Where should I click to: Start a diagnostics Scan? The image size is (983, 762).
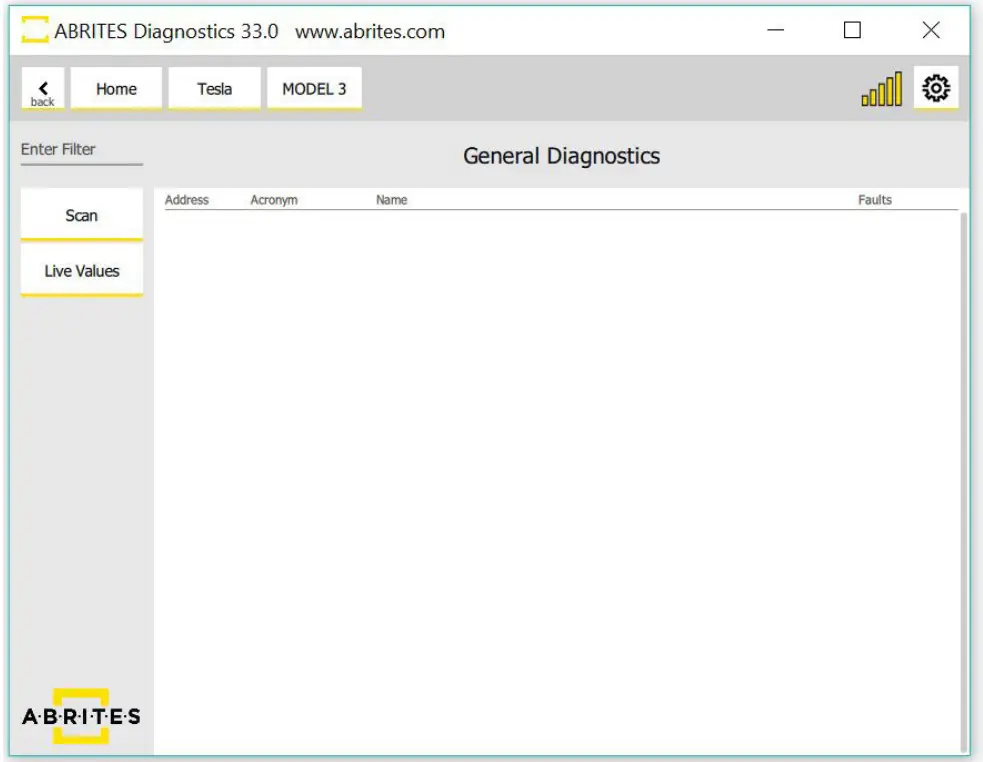coord(80,213)
